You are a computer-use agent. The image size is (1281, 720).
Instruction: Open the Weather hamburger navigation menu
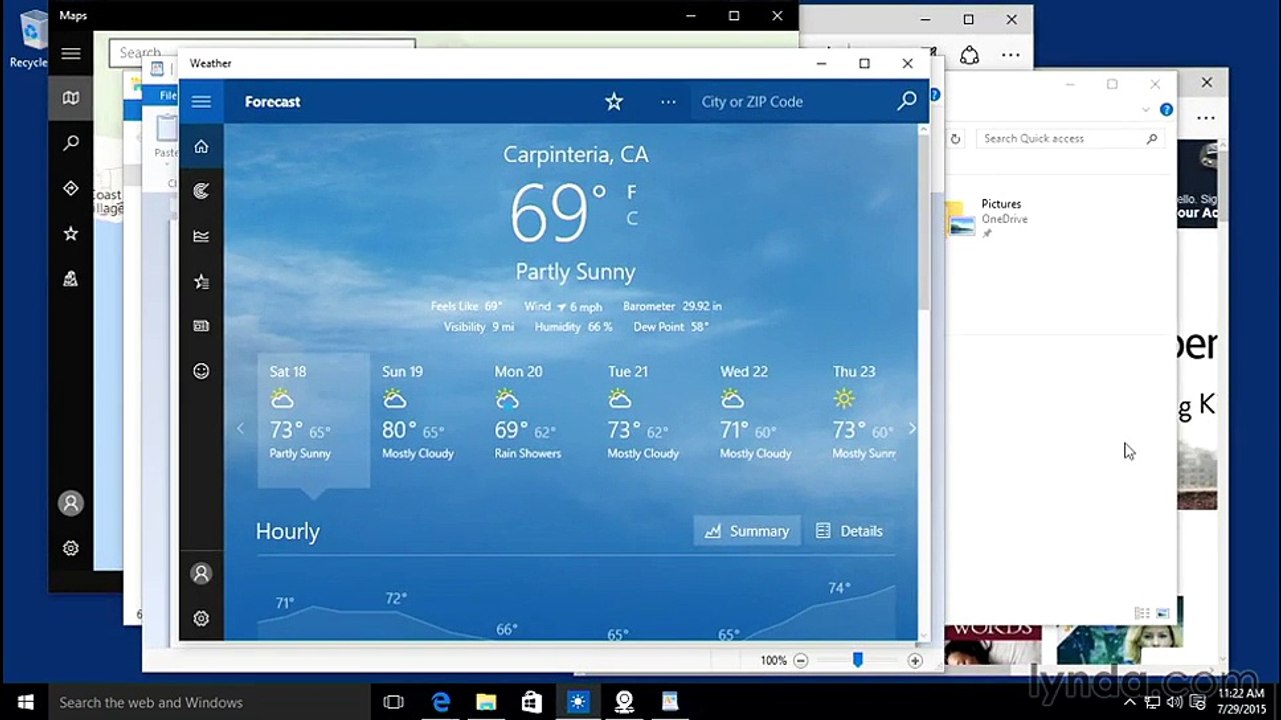point(201,101)
